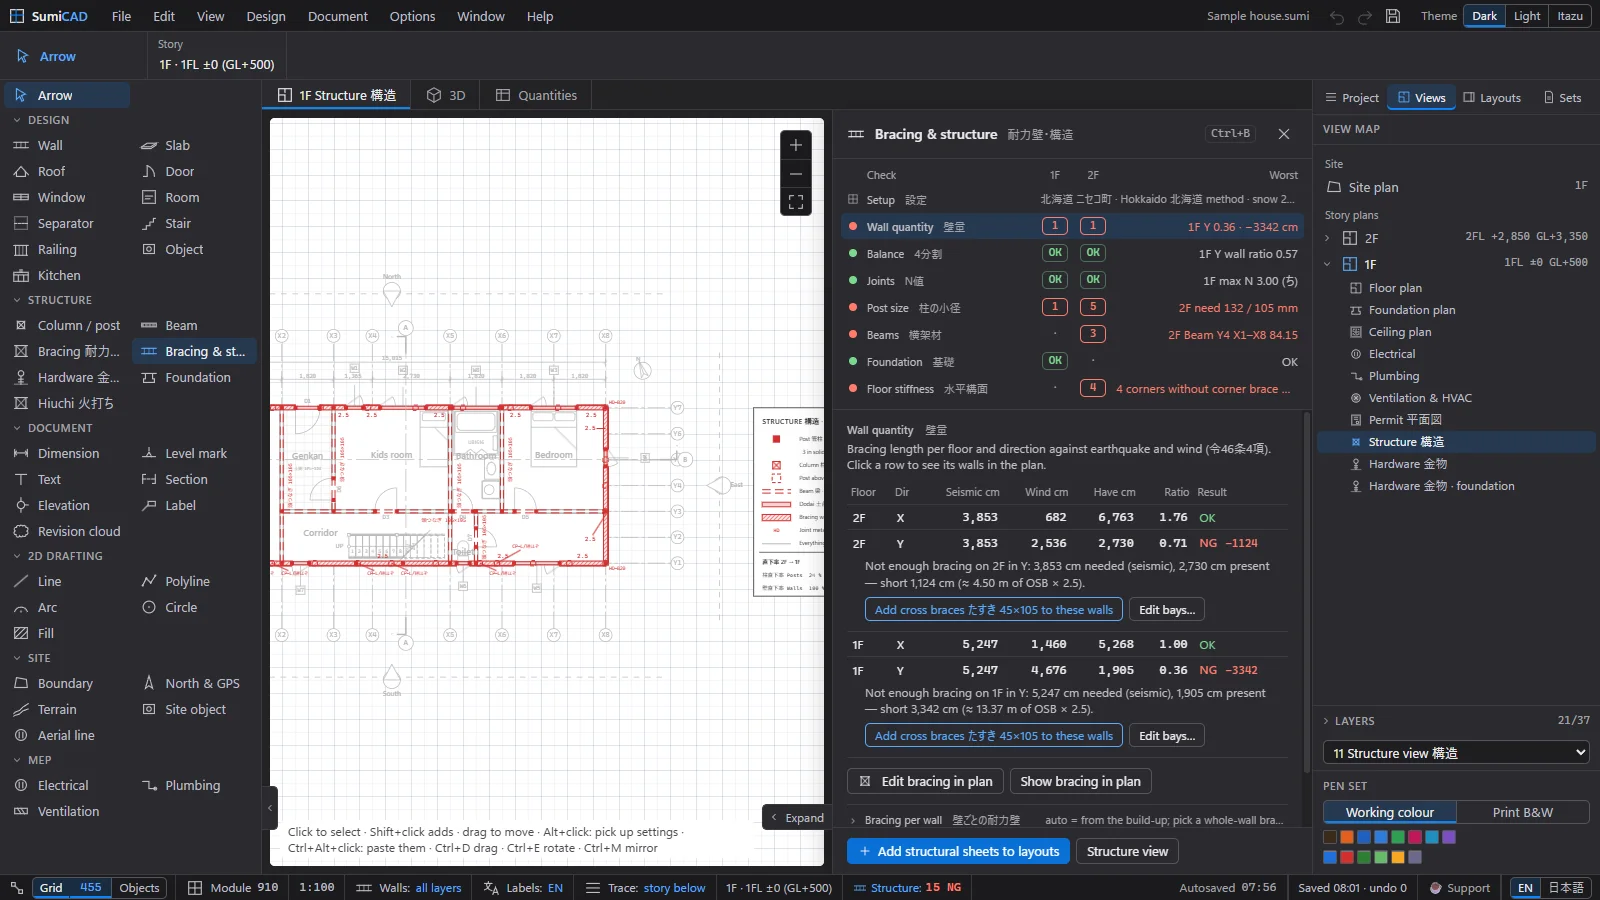This screenshot has height=900, width=1600.
Task: Expand the 2F story plan tree
Action: coord(1328,238)
